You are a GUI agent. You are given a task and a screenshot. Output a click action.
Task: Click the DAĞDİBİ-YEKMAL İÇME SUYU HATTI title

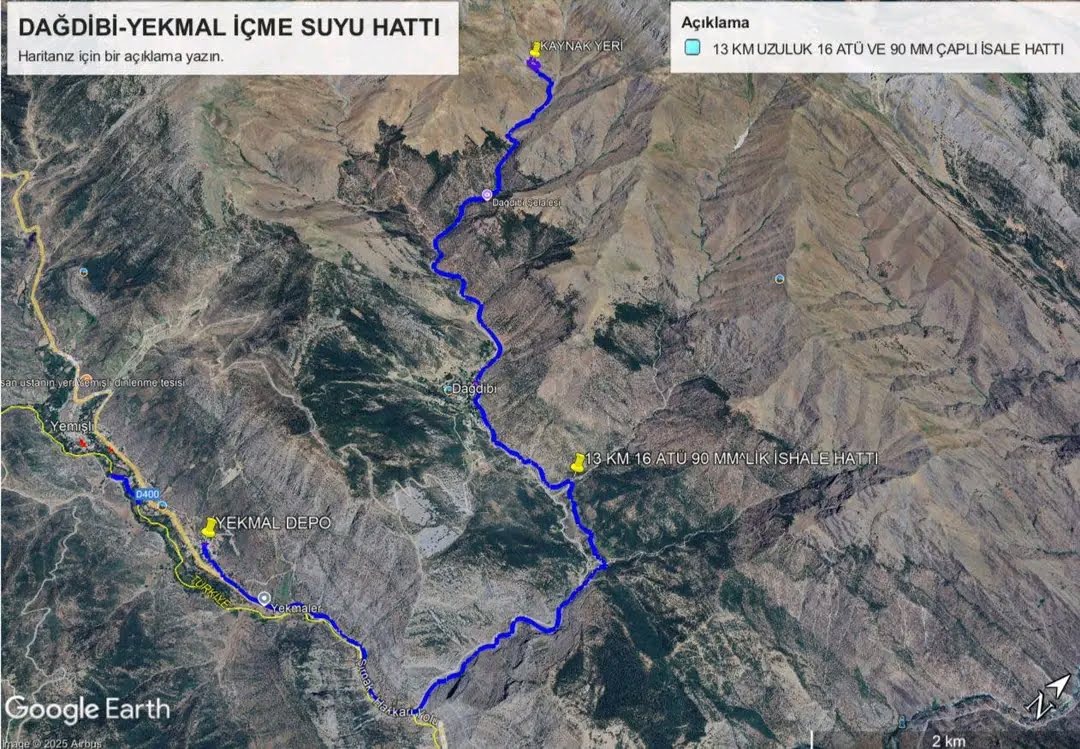(x=229, y=26)
